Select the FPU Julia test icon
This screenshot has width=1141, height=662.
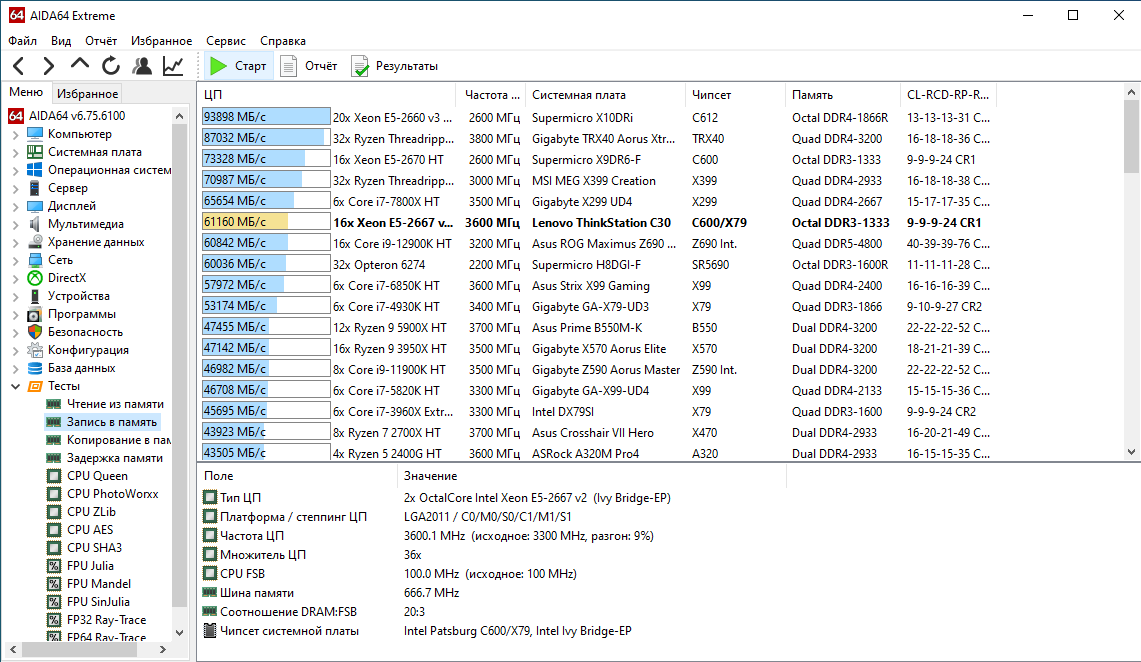tap(54, 566)
